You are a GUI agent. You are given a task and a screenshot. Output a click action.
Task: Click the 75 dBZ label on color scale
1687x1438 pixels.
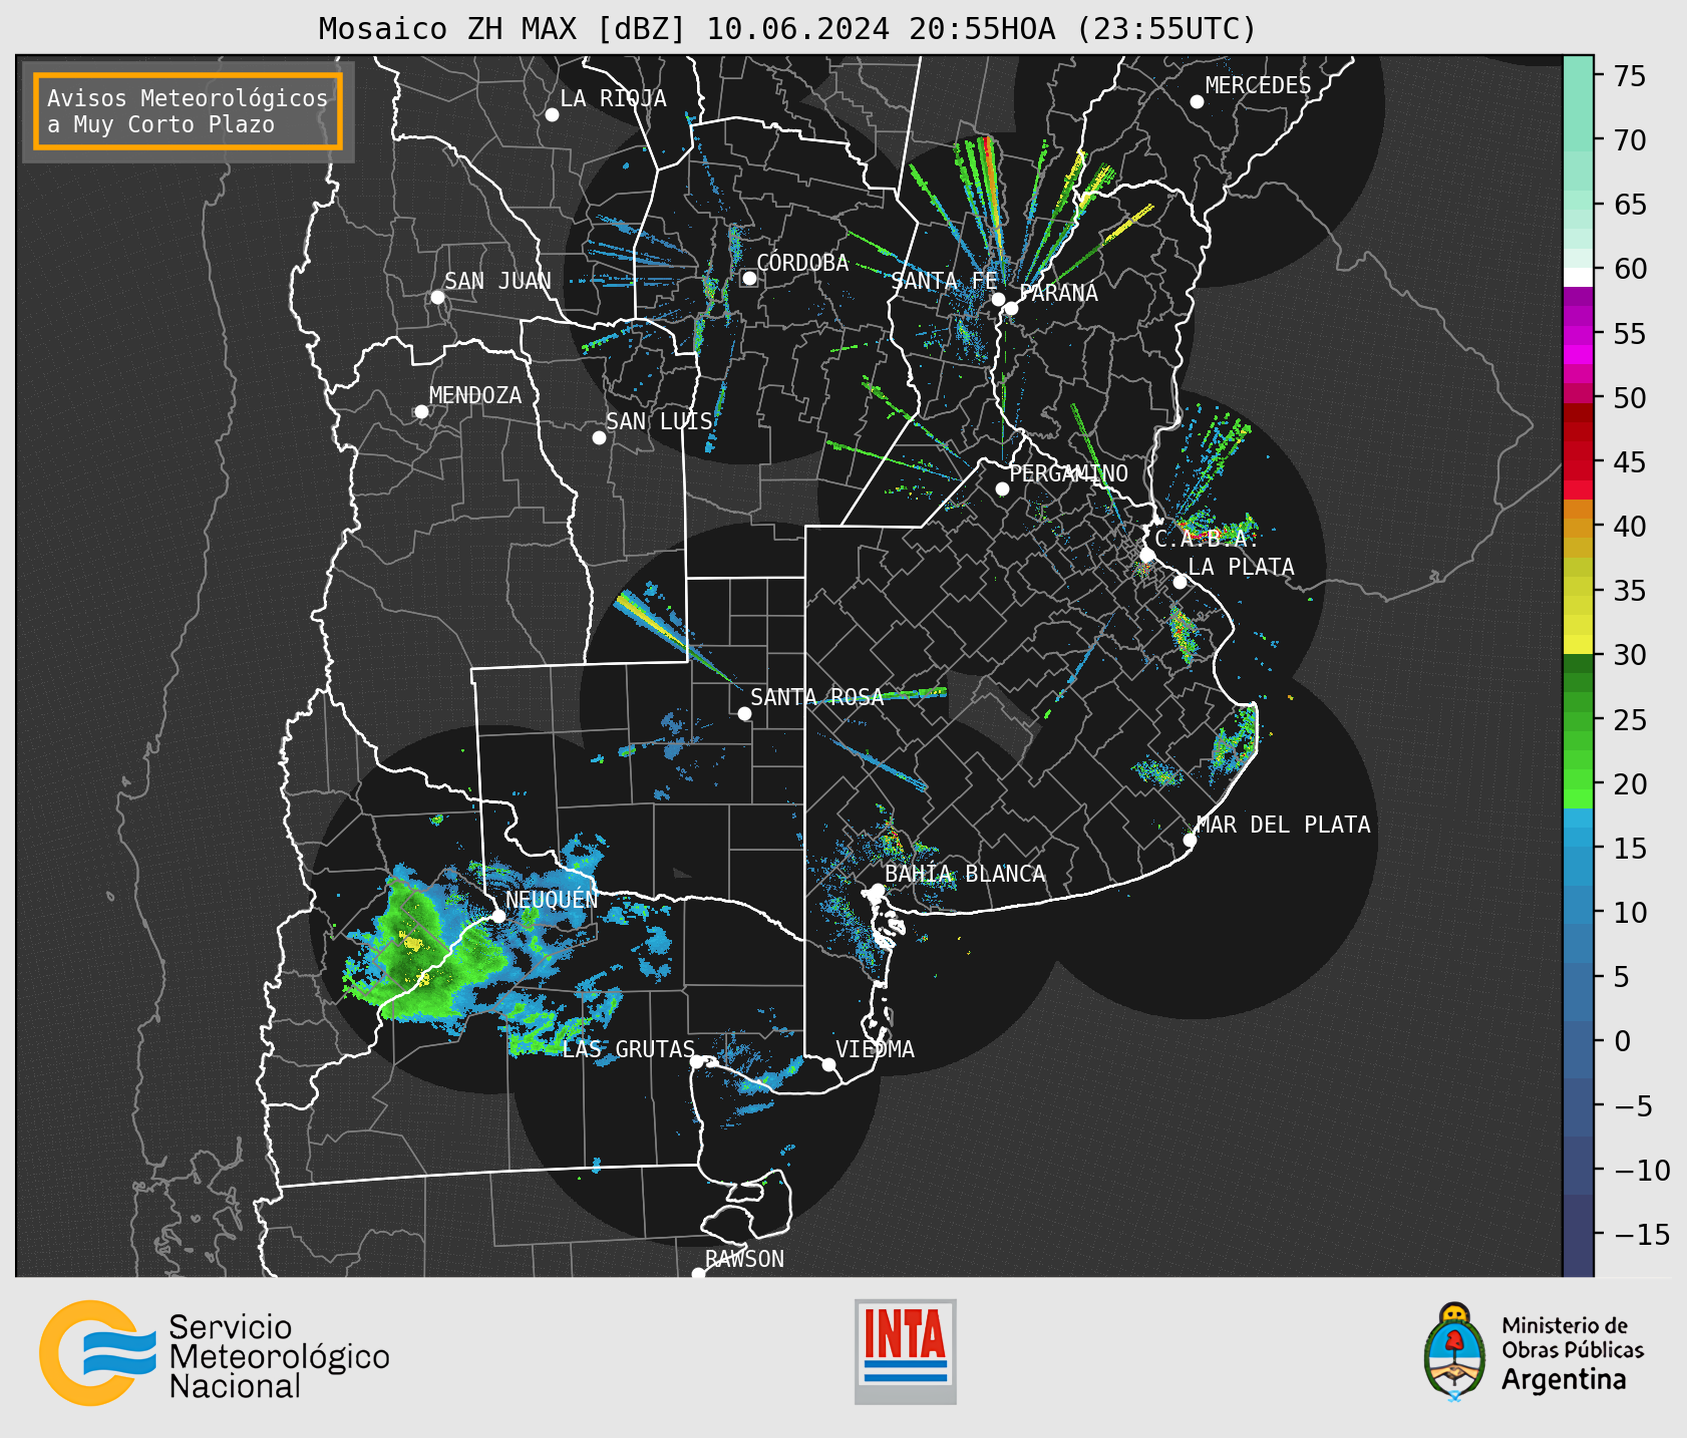pos(1630,76)
